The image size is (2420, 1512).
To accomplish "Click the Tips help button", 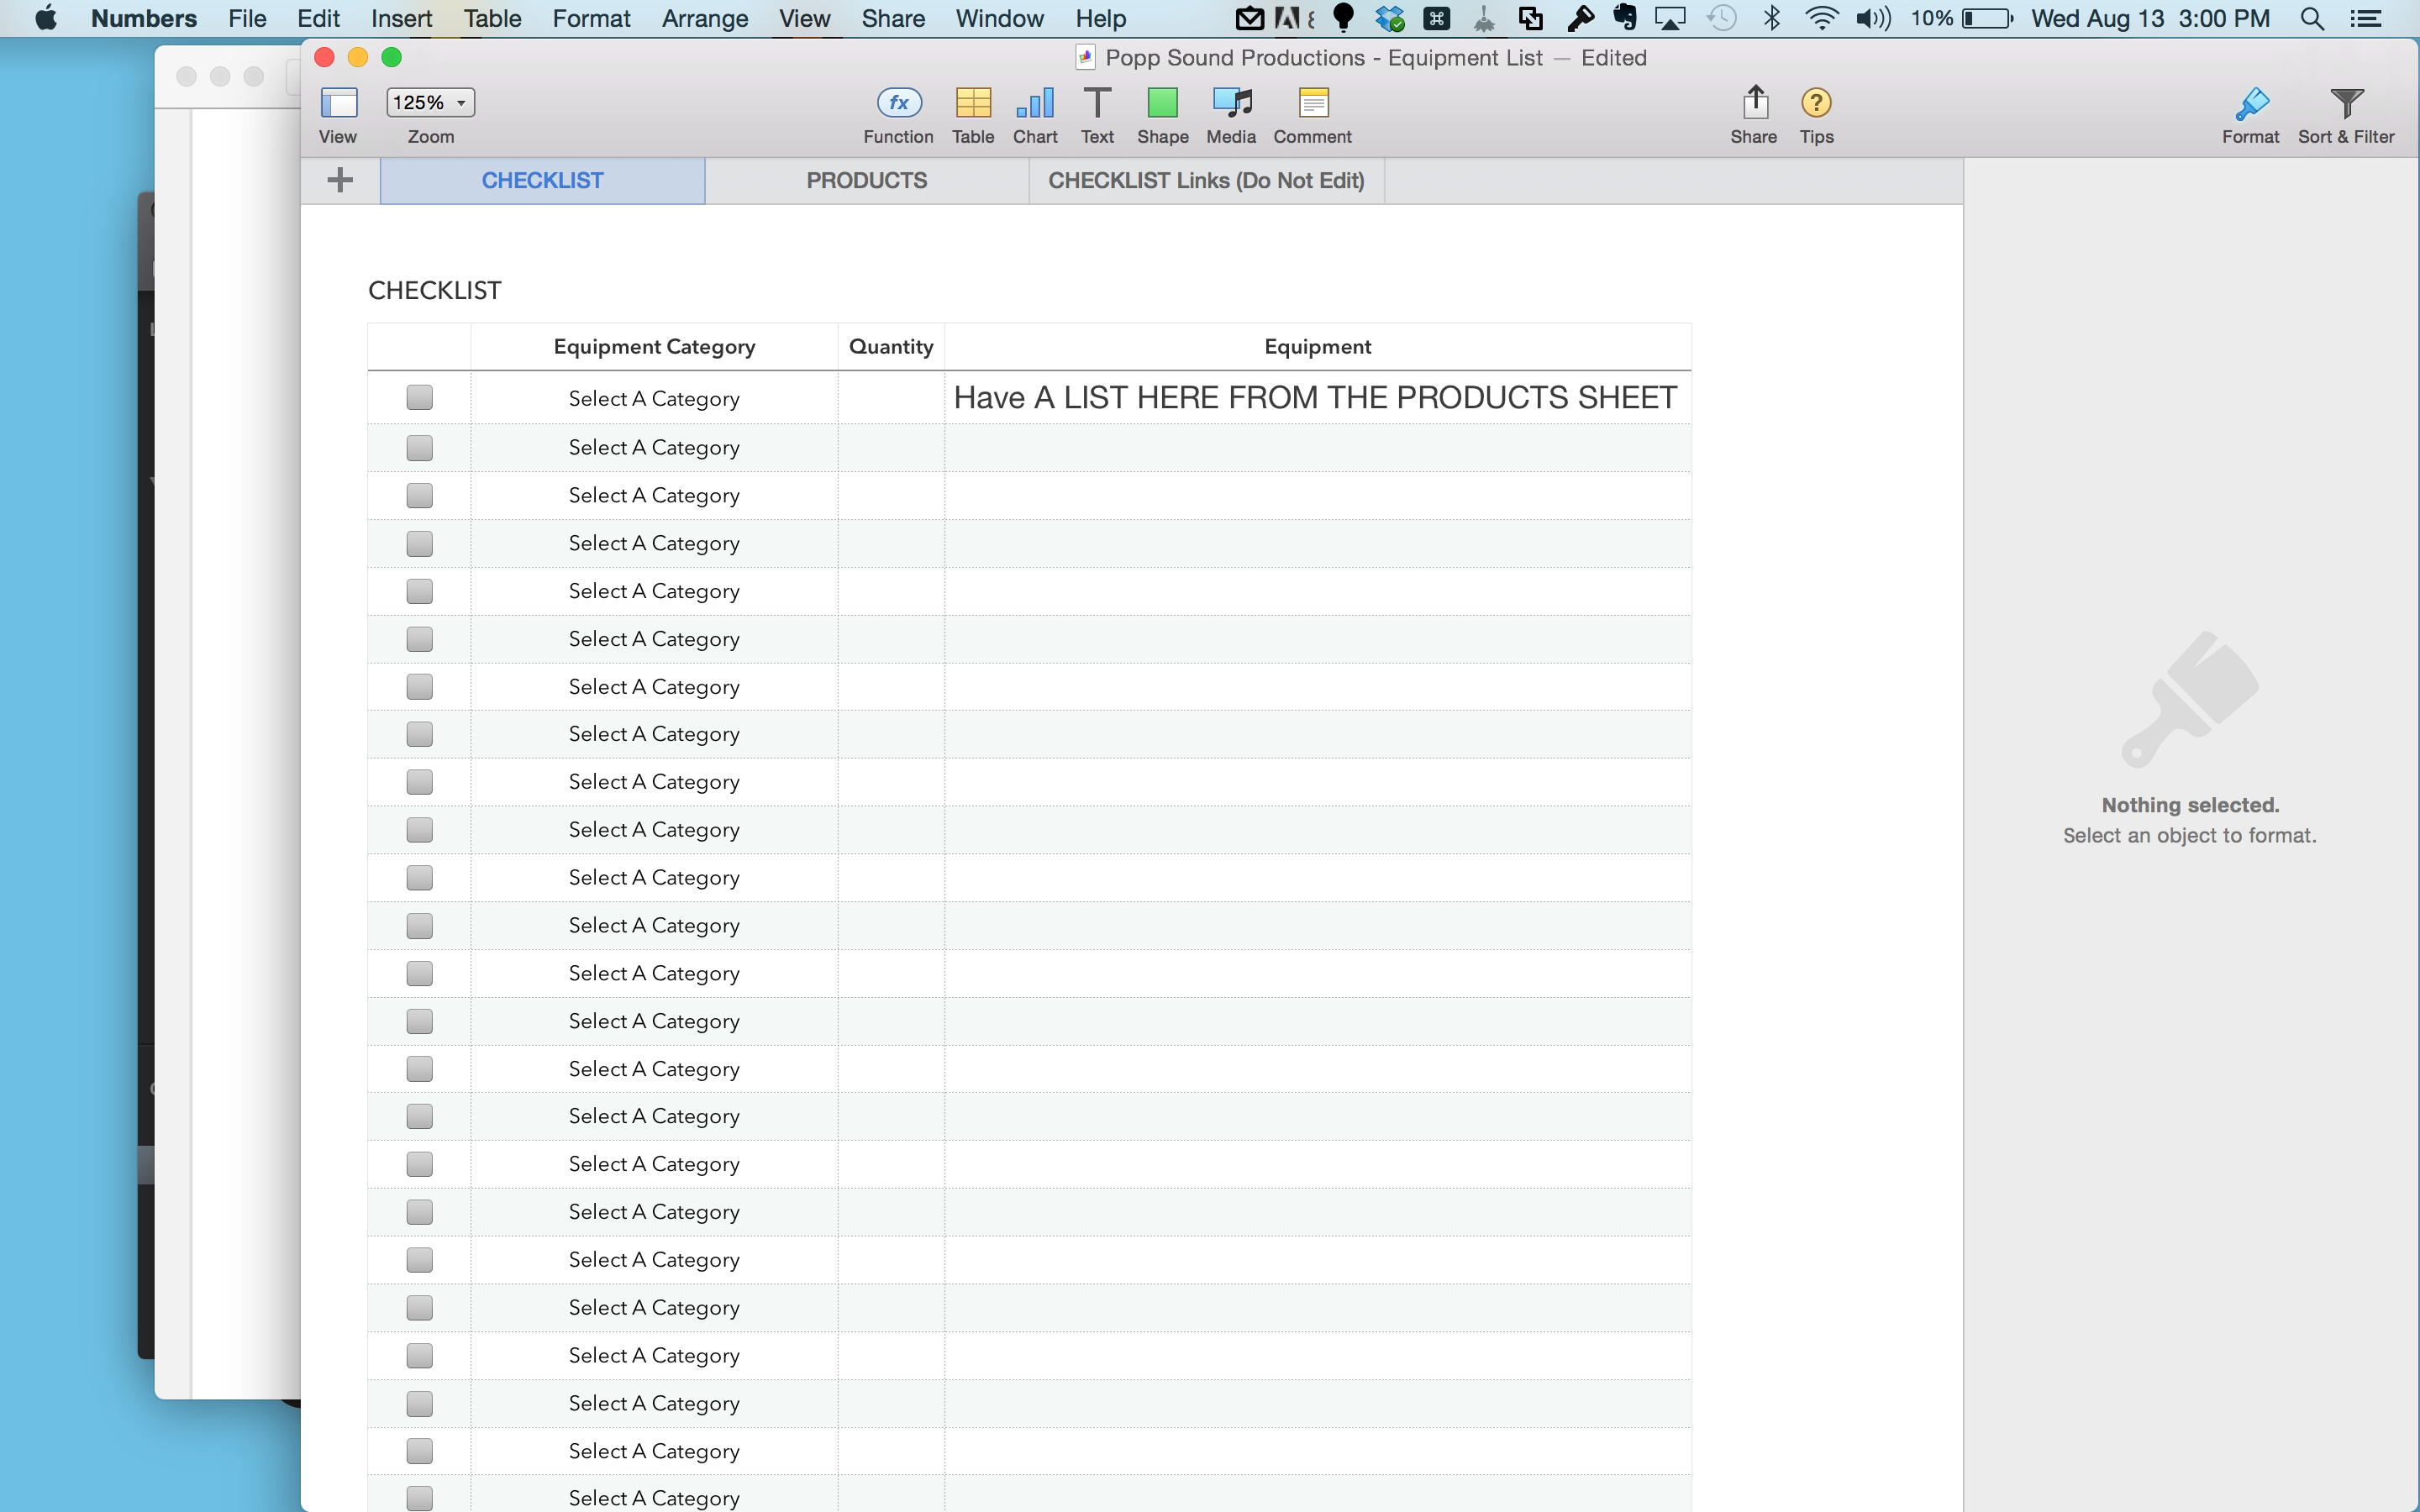I will coord(1816,103).
